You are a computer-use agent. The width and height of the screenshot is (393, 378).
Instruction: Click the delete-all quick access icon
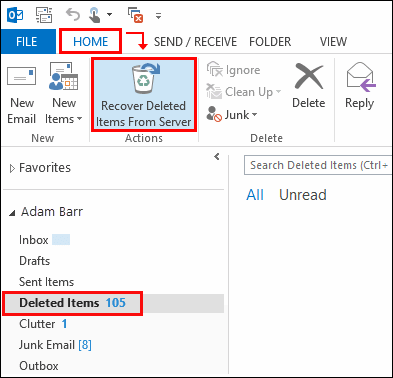tap(135, 15)
